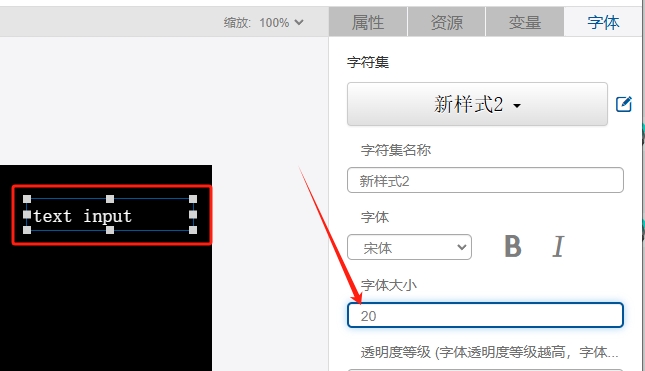645x371 pixels.
Task: Open the 属性 tab
Action: click(368, 22)
